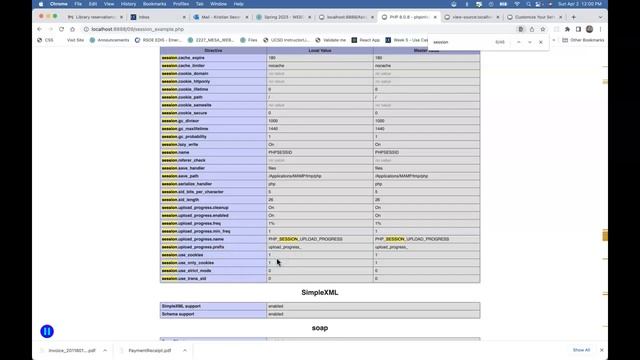640x360 pixels.
Task: Click the Directive column header
Action: coord(213,51)
